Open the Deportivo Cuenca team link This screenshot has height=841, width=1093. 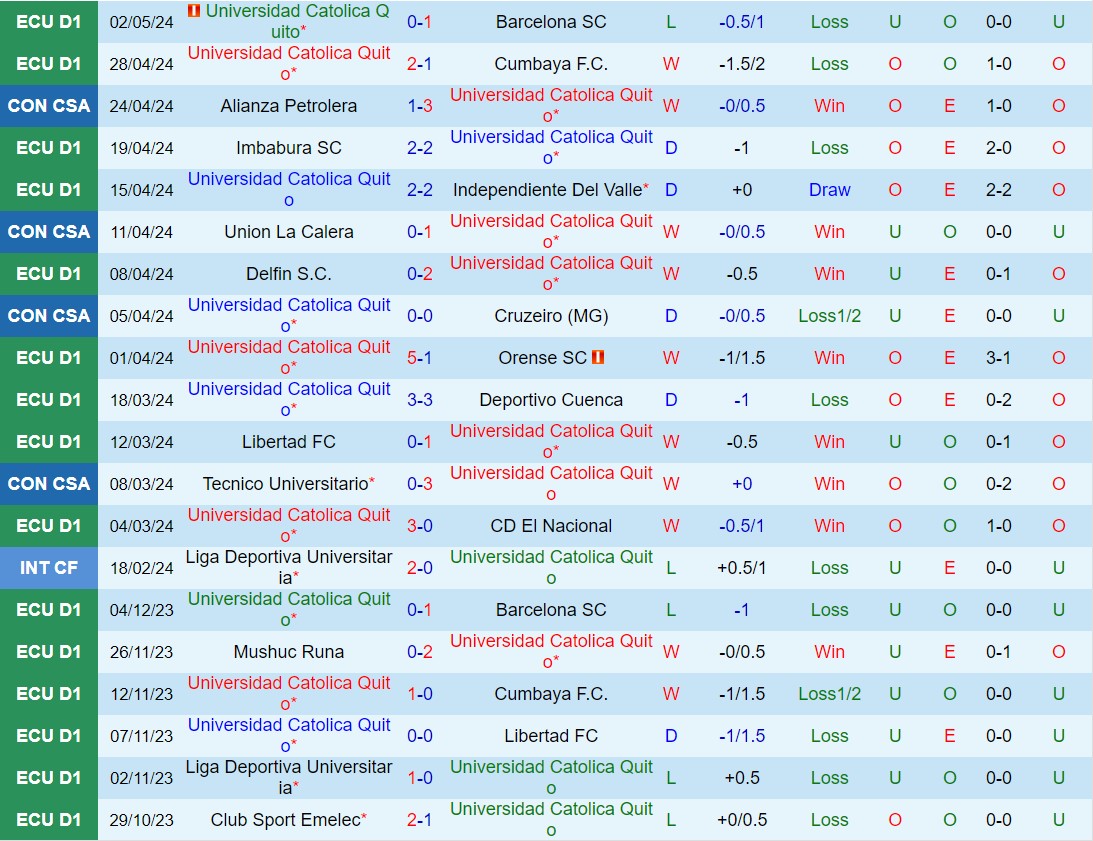click(551, 400)
